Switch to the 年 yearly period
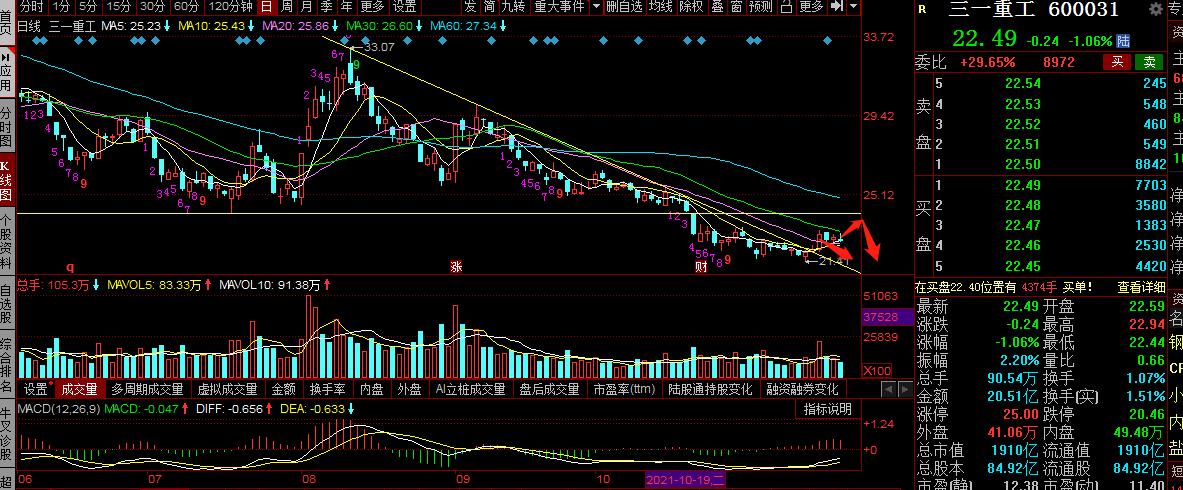The height and width of the screenshot is (490, 1183). pos(346,7)
